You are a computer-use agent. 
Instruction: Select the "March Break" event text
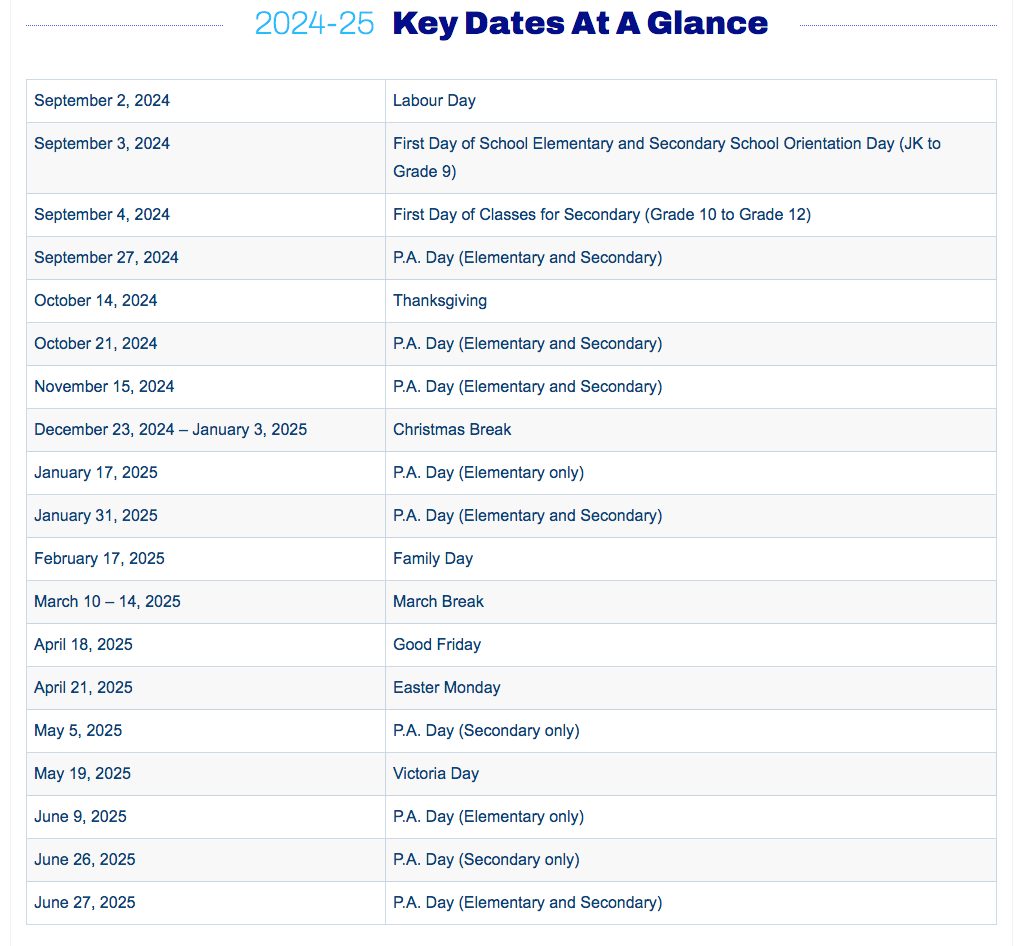pos(438,602)
